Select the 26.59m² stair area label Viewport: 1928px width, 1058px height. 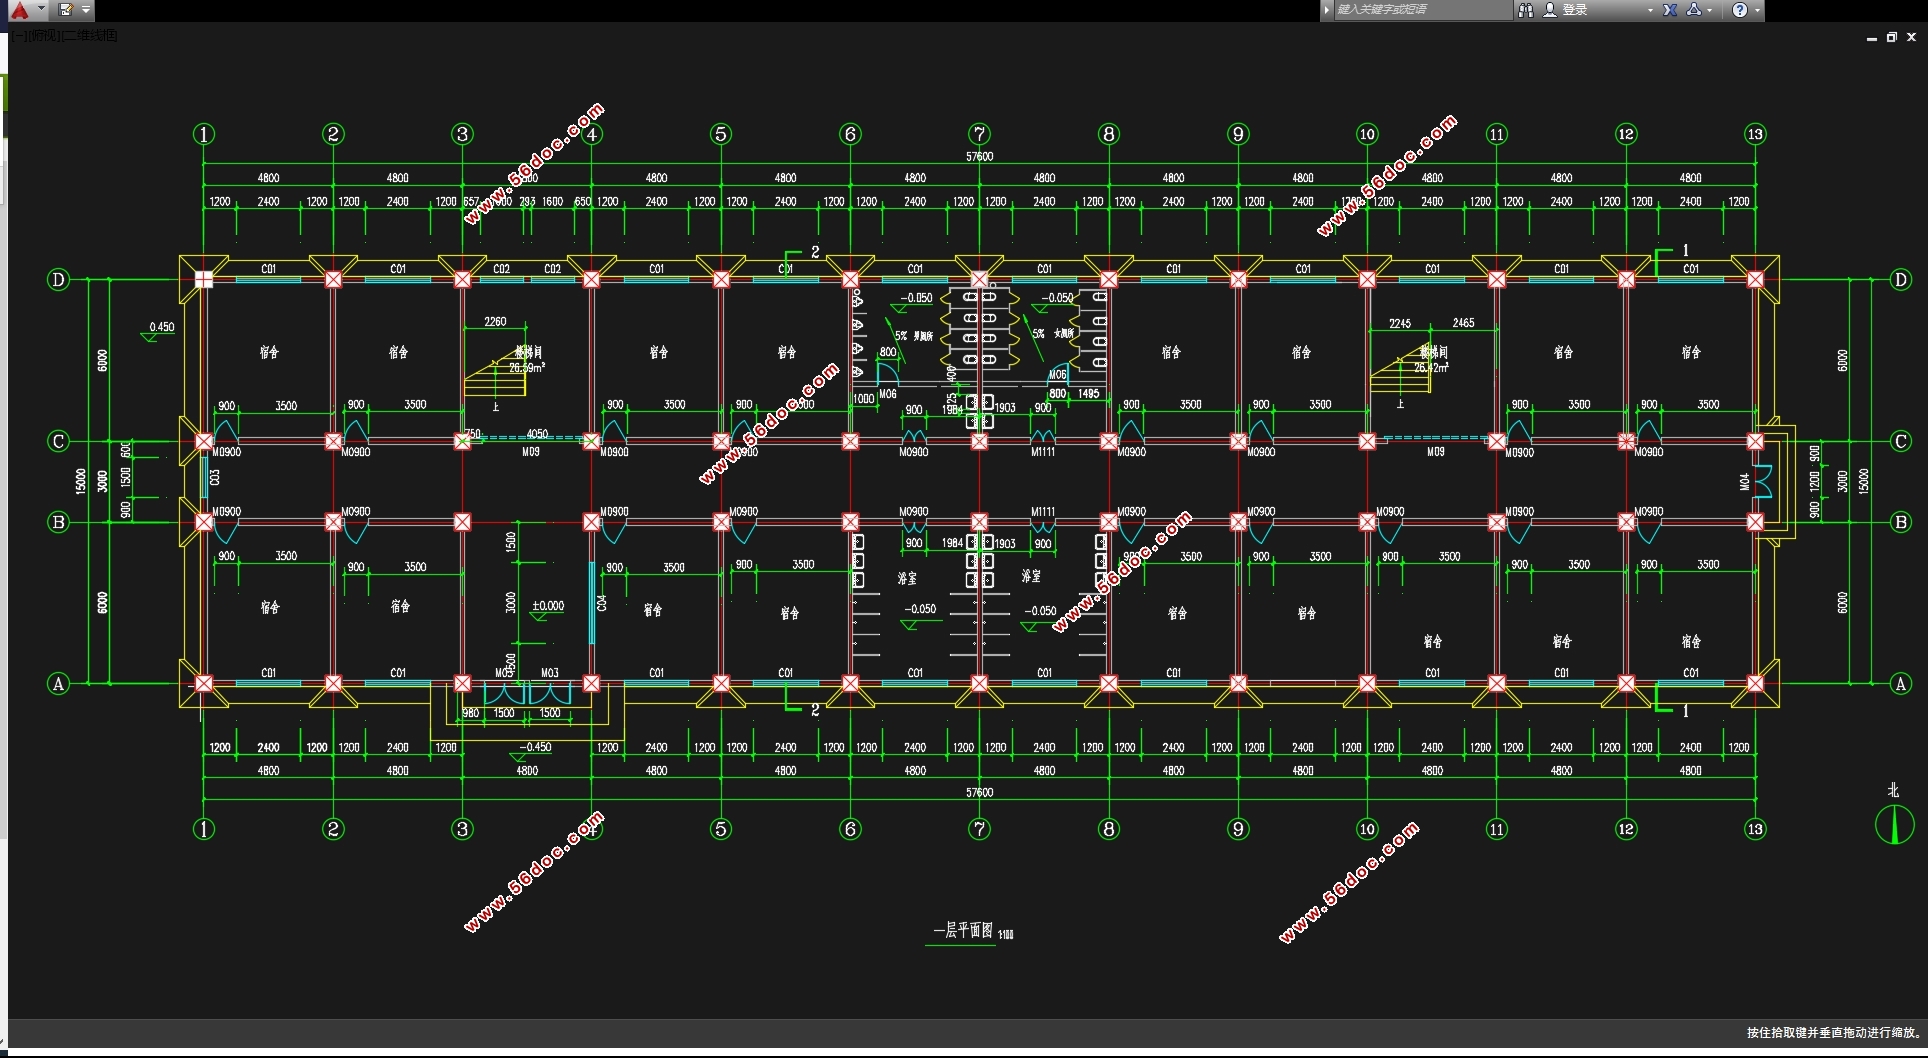(527, 368)
